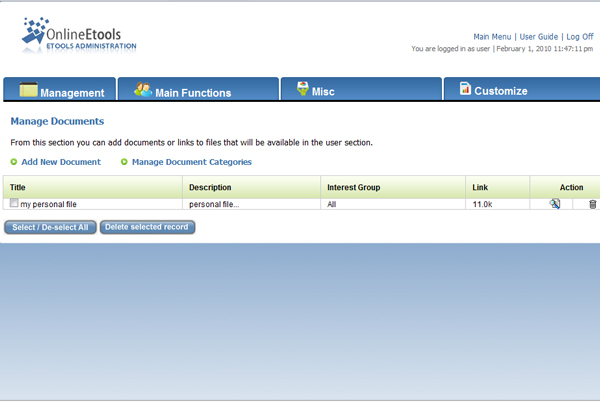The height and width of the screenshot is (402, 600).
Task: Click the Link column header
Action: click(x=497, y=187)
